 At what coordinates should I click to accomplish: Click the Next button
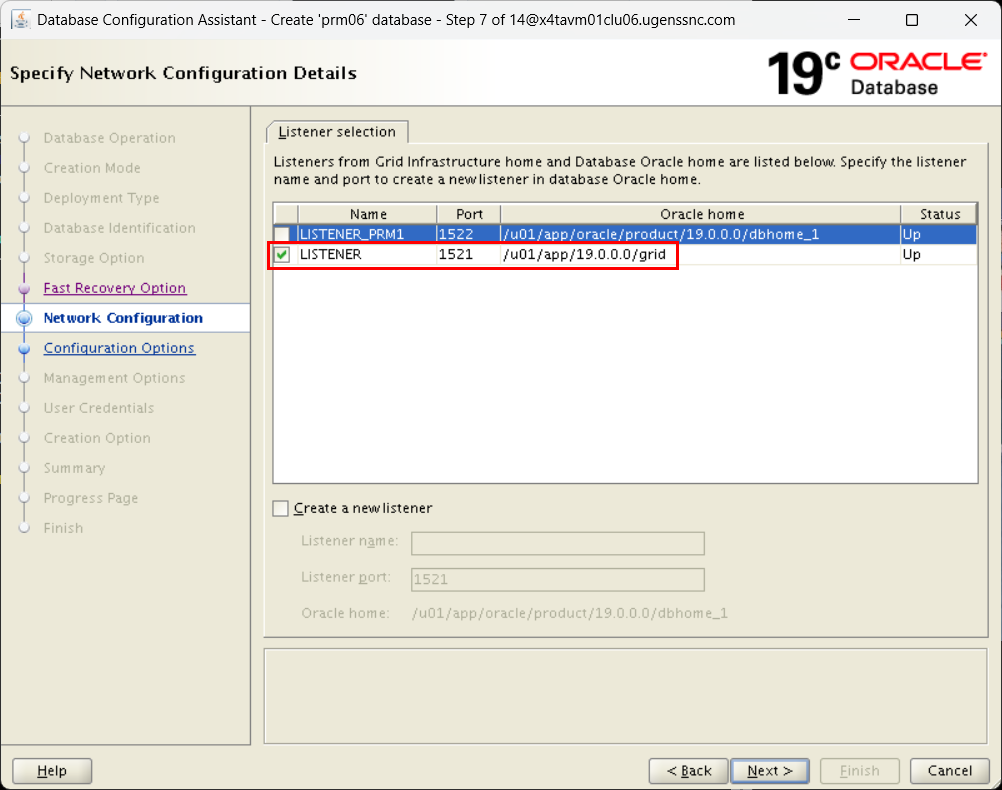[770, 771]
